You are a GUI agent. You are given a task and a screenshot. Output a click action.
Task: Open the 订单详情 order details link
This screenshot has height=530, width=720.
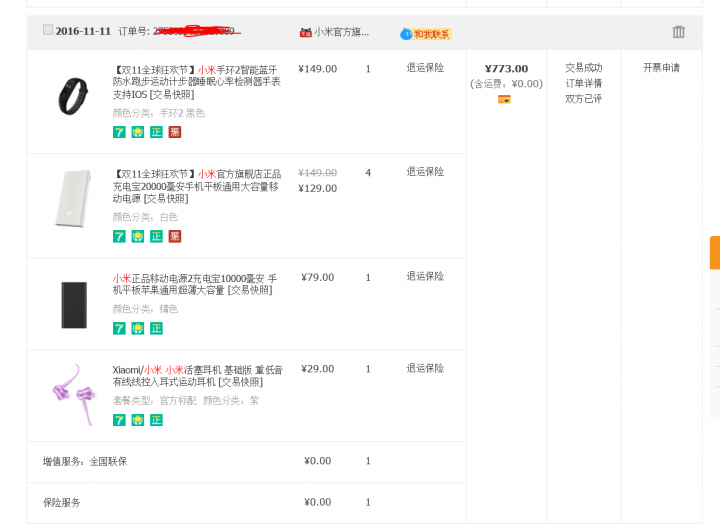pyautogui.click(x=584, y=83)
